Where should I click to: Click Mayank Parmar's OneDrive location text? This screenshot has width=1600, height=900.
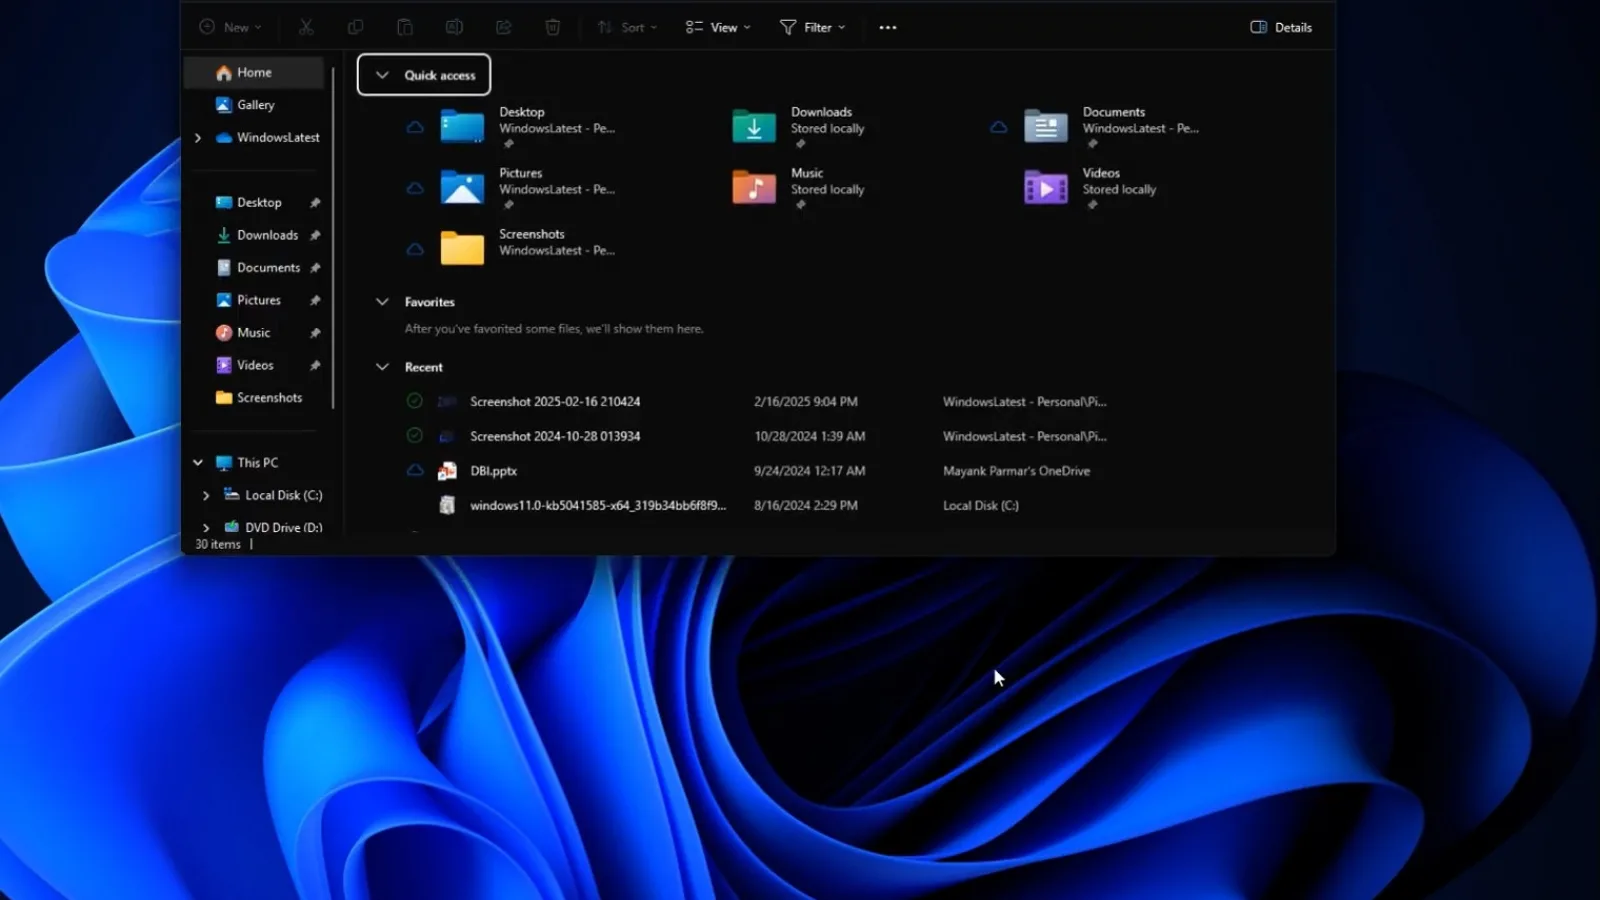[1016, 471]
